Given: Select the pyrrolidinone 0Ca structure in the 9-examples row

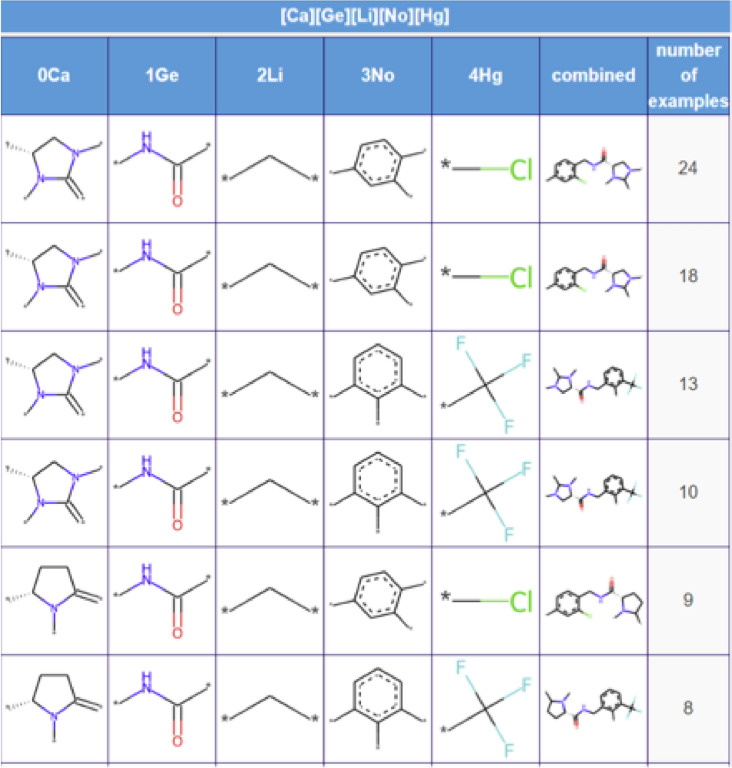Looking at the screenshot, I should point(54,600).
